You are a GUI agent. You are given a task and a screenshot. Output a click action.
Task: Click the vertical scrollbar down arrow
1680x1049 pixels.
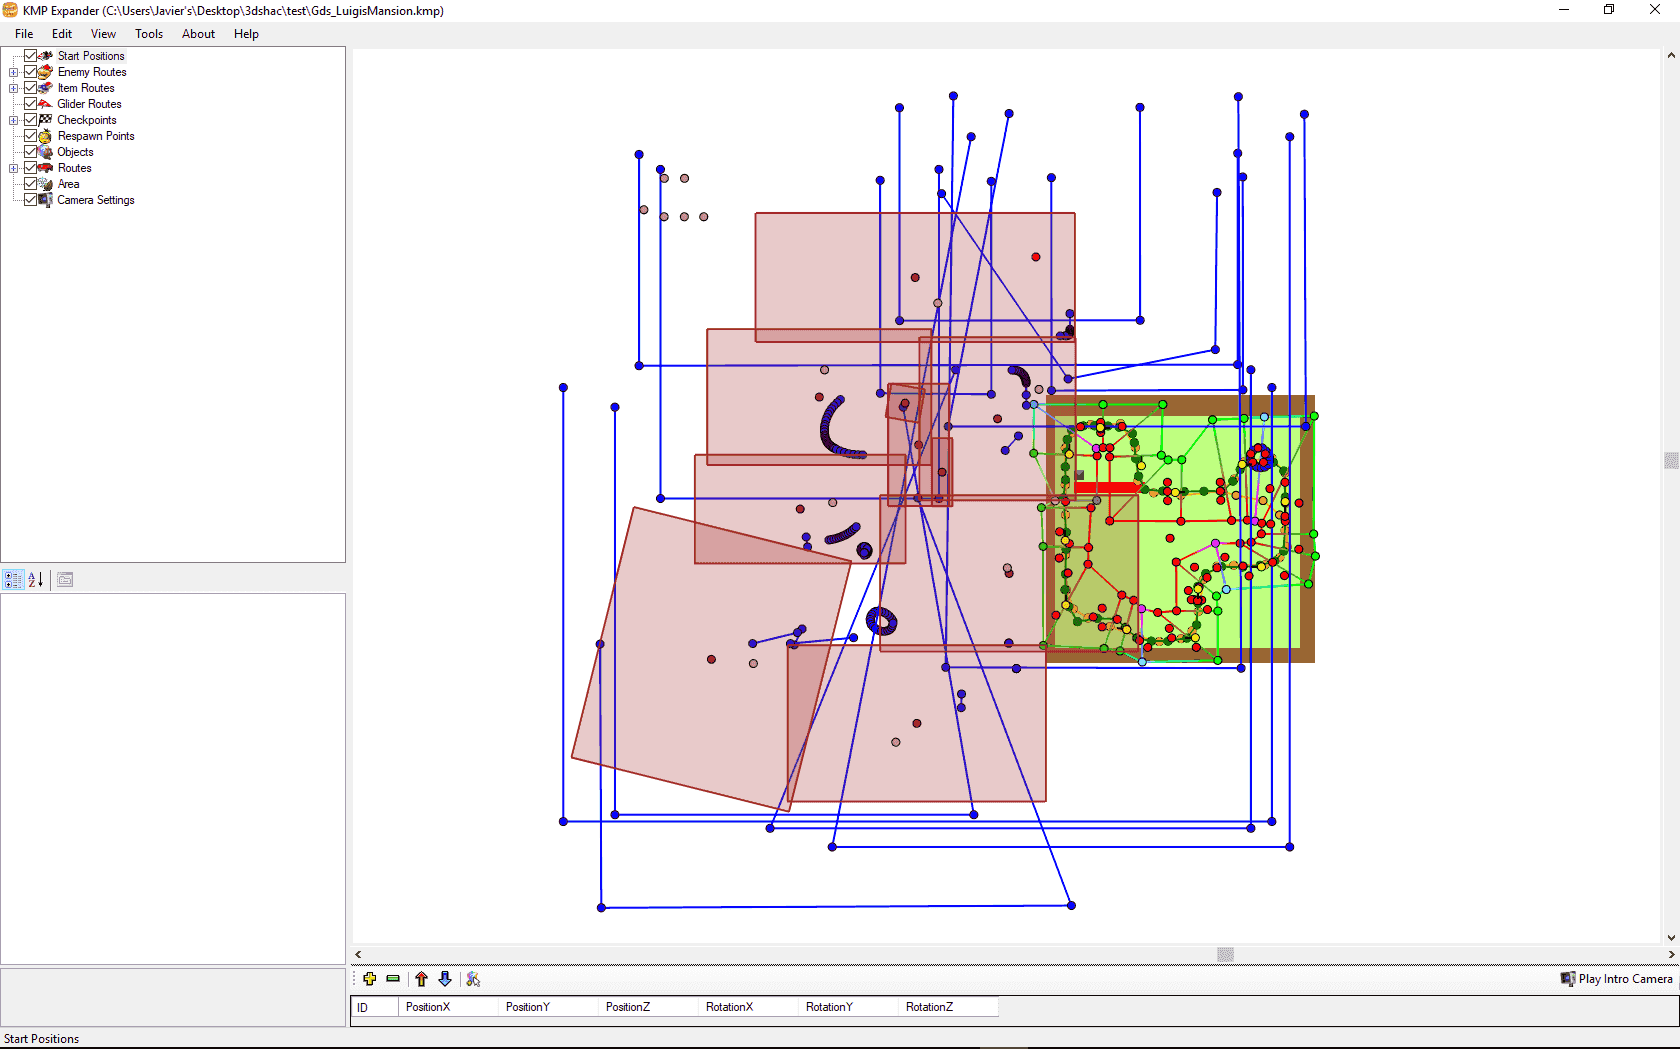[1671, 937]
